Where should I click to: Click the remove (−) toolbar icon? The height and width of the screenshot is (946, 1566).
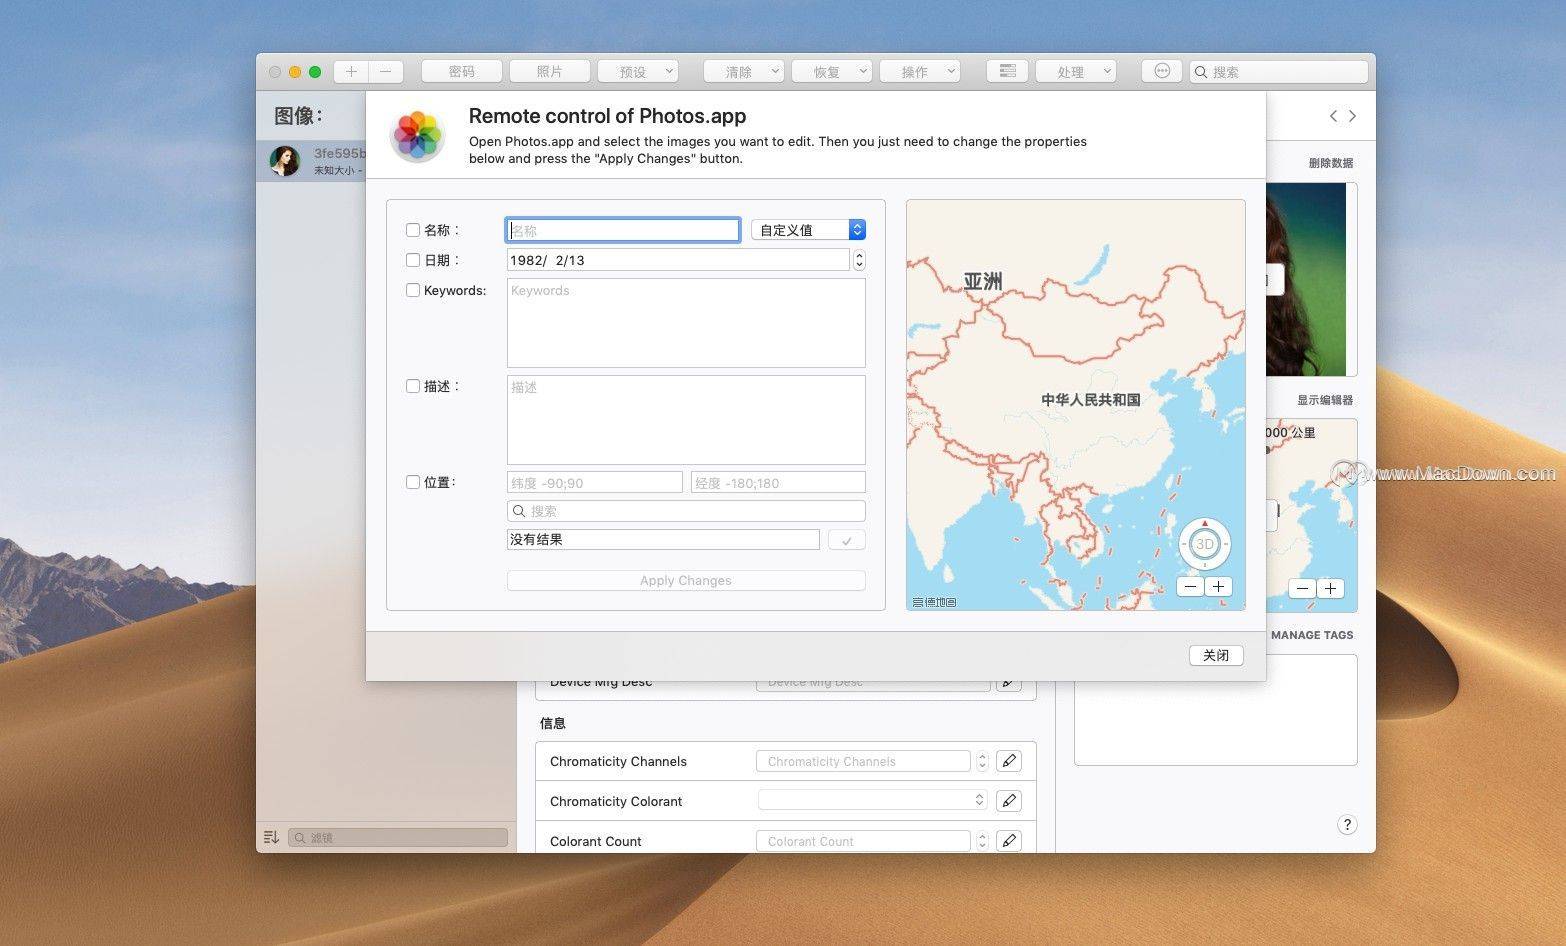(386, 71)
